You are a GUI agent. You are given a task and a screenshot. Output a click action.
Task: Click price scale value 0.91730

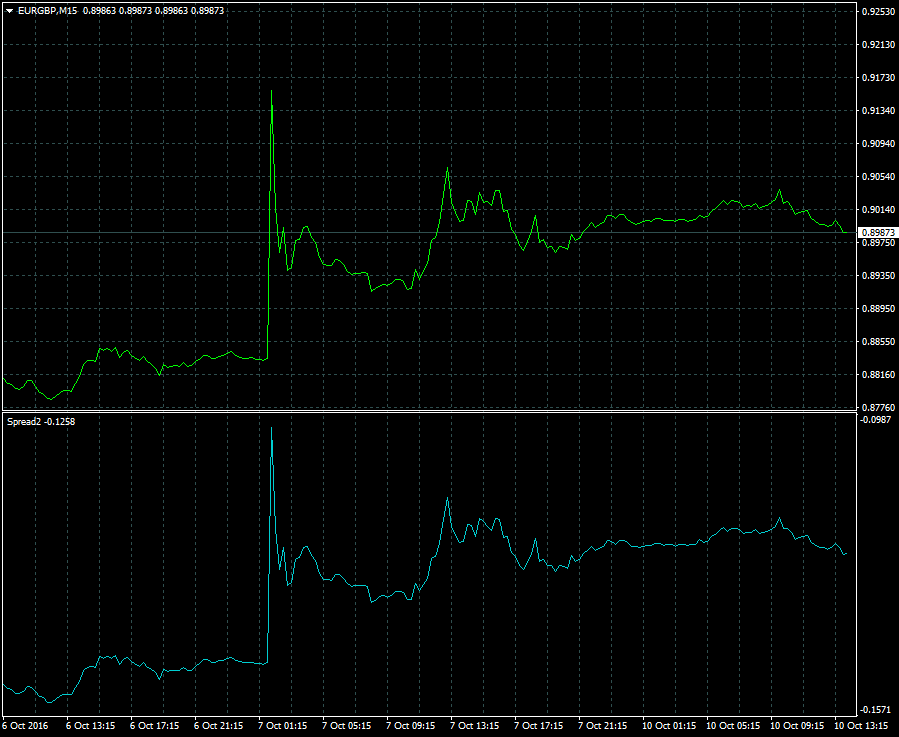pyautogui.click(x=878, y=78)
